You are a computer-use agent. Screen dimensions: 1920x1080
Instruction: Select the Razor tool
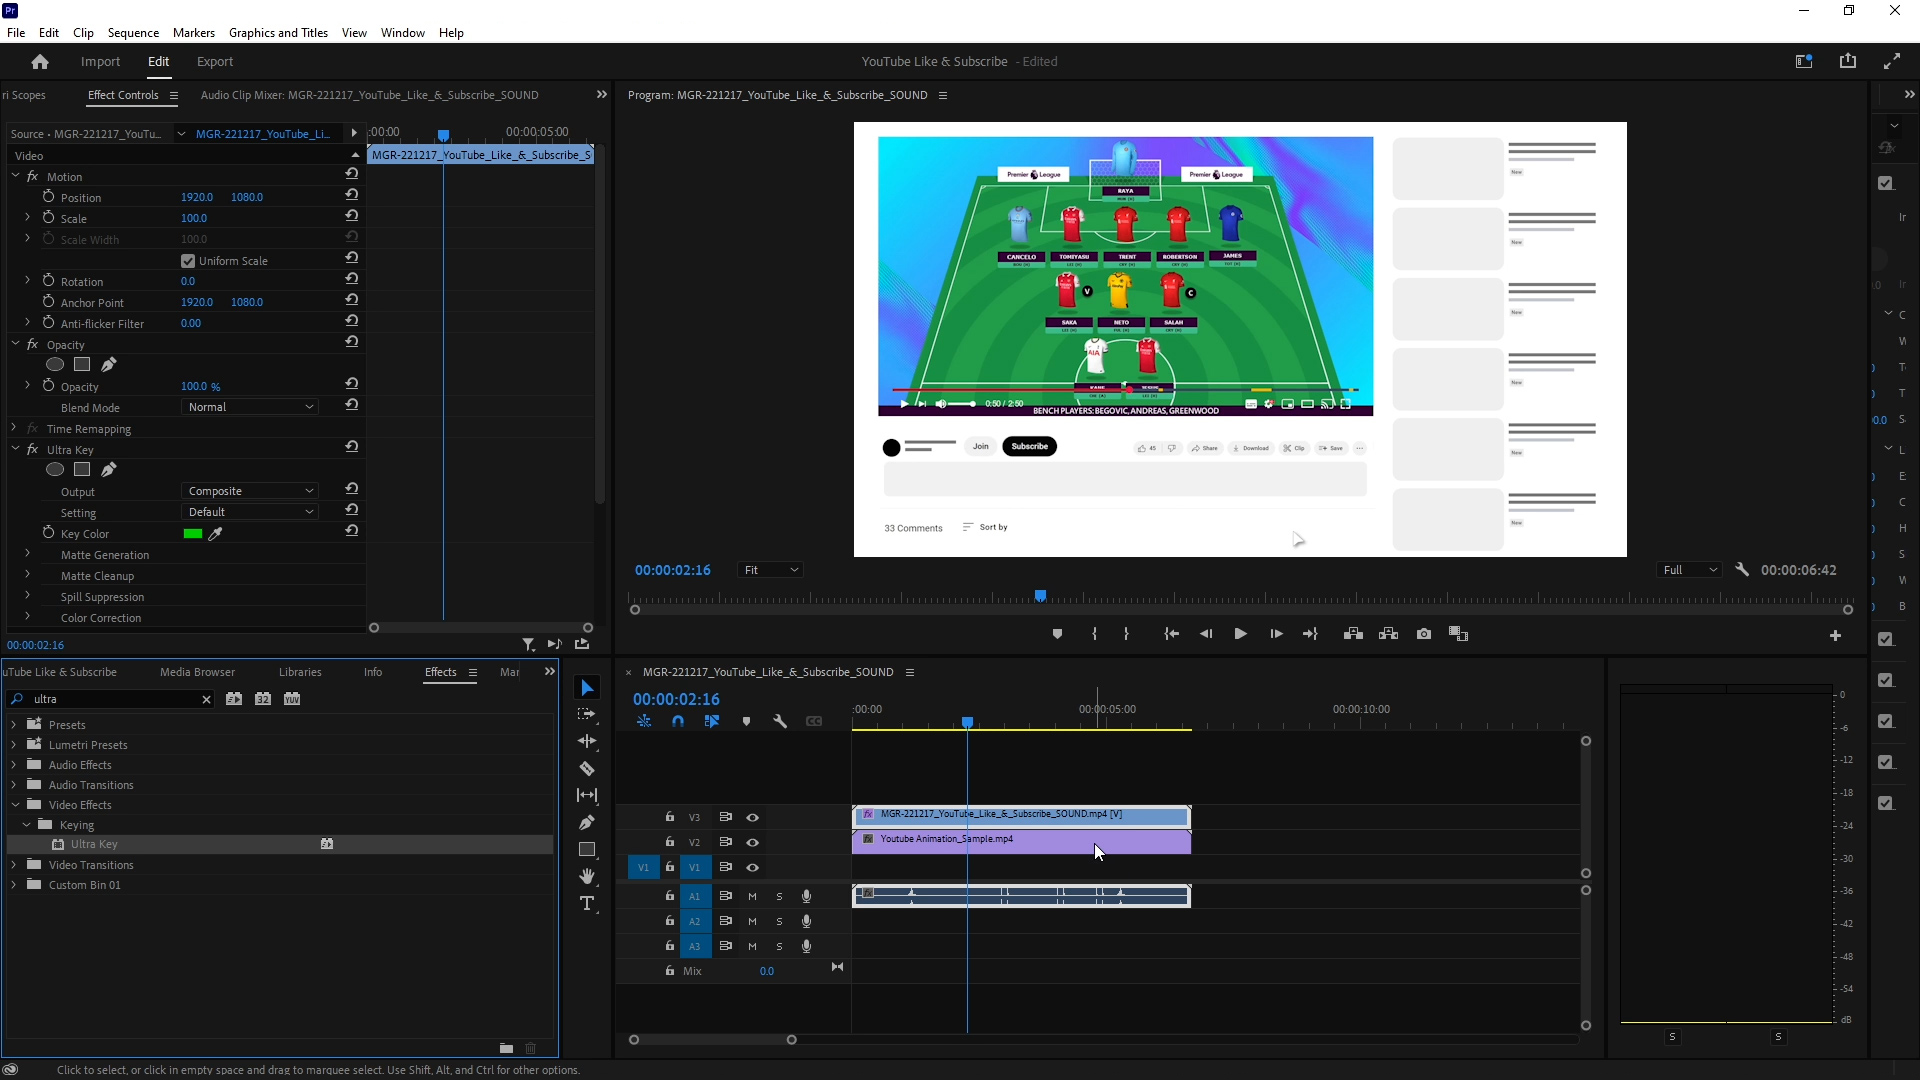coord(588,768)
